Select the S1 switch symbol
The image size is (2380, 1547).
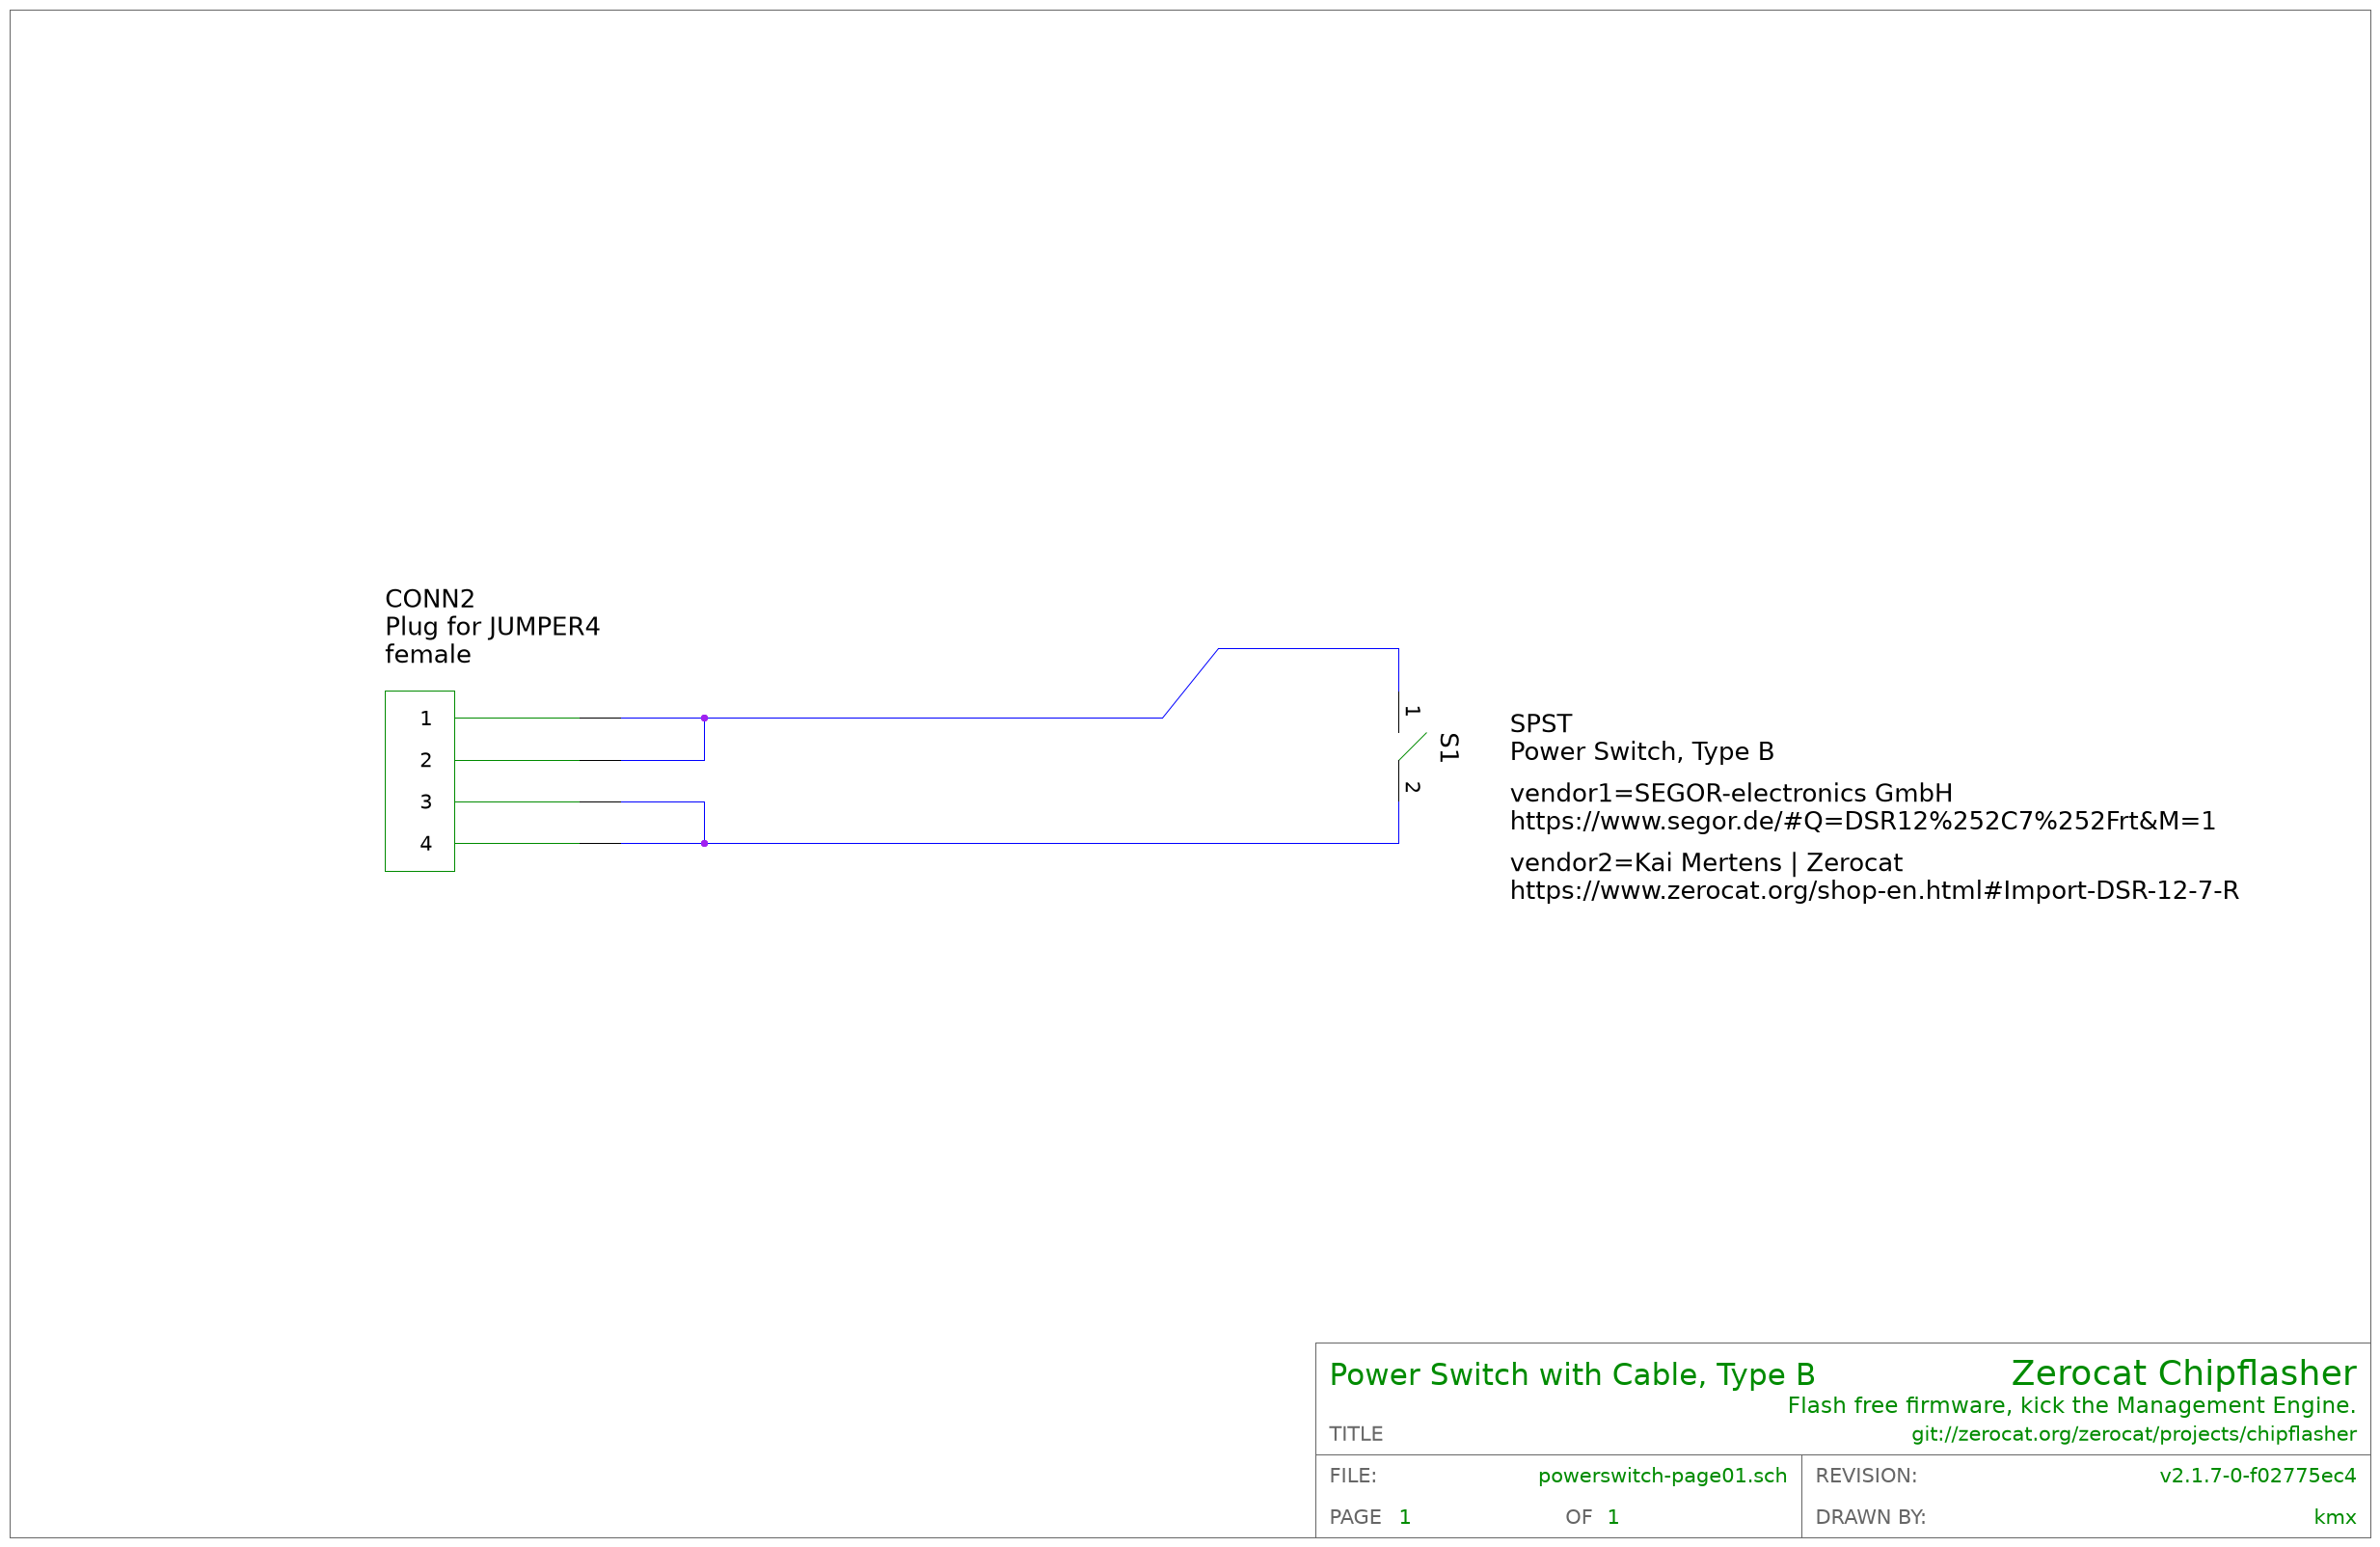1411,746
